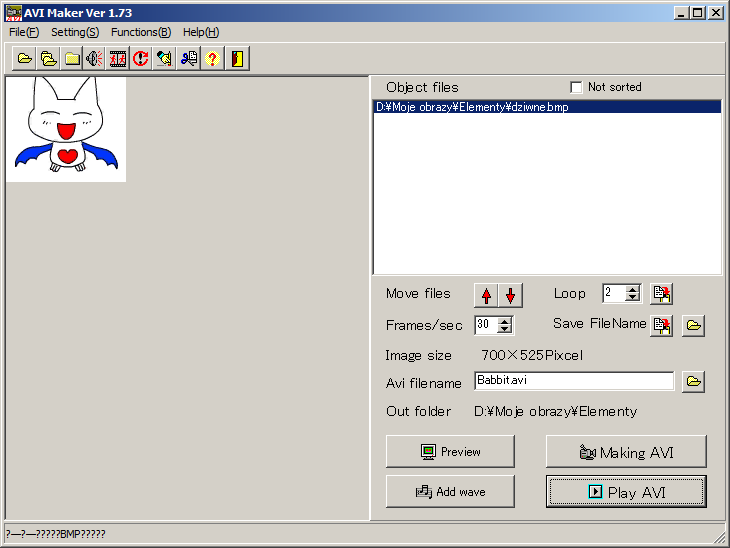Click the exit door toolbar icon

point(237,59)
